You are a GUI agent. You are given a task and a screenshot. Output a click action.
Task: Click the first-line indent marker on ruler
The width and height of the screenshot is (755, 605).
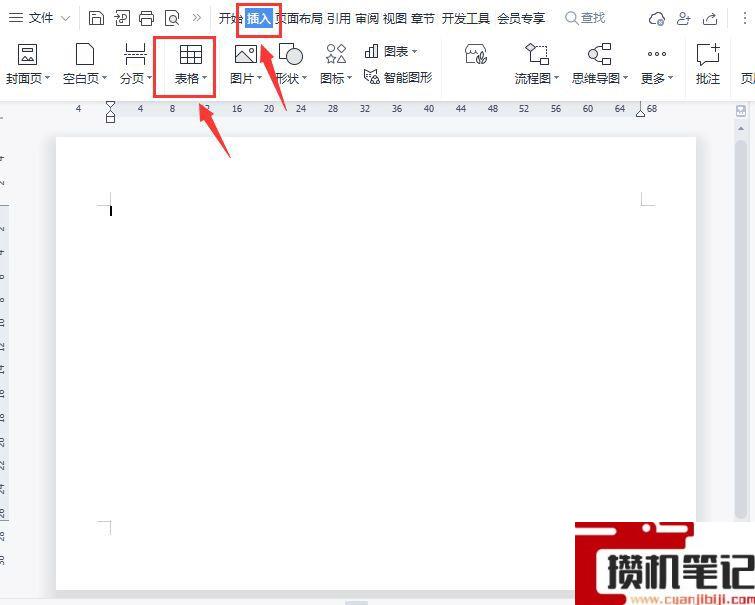coord(110,105)
